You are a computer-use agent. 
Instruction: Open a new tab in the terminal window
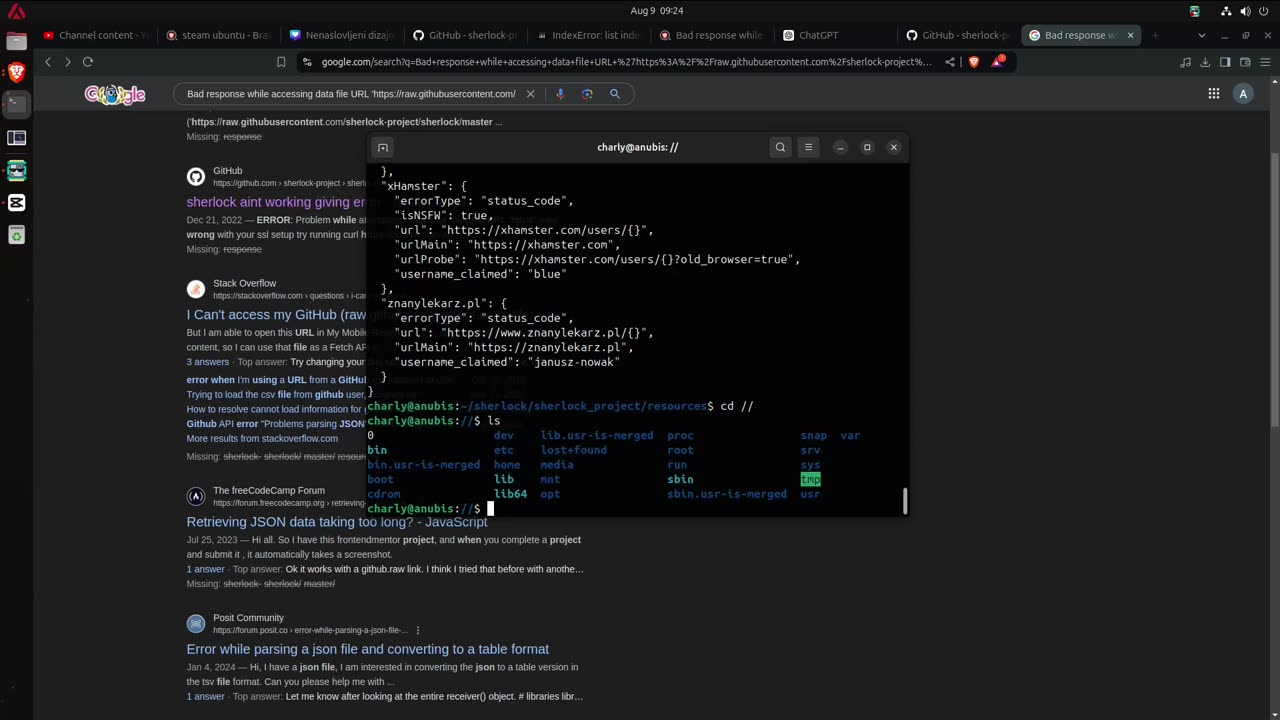pos(382,147)
